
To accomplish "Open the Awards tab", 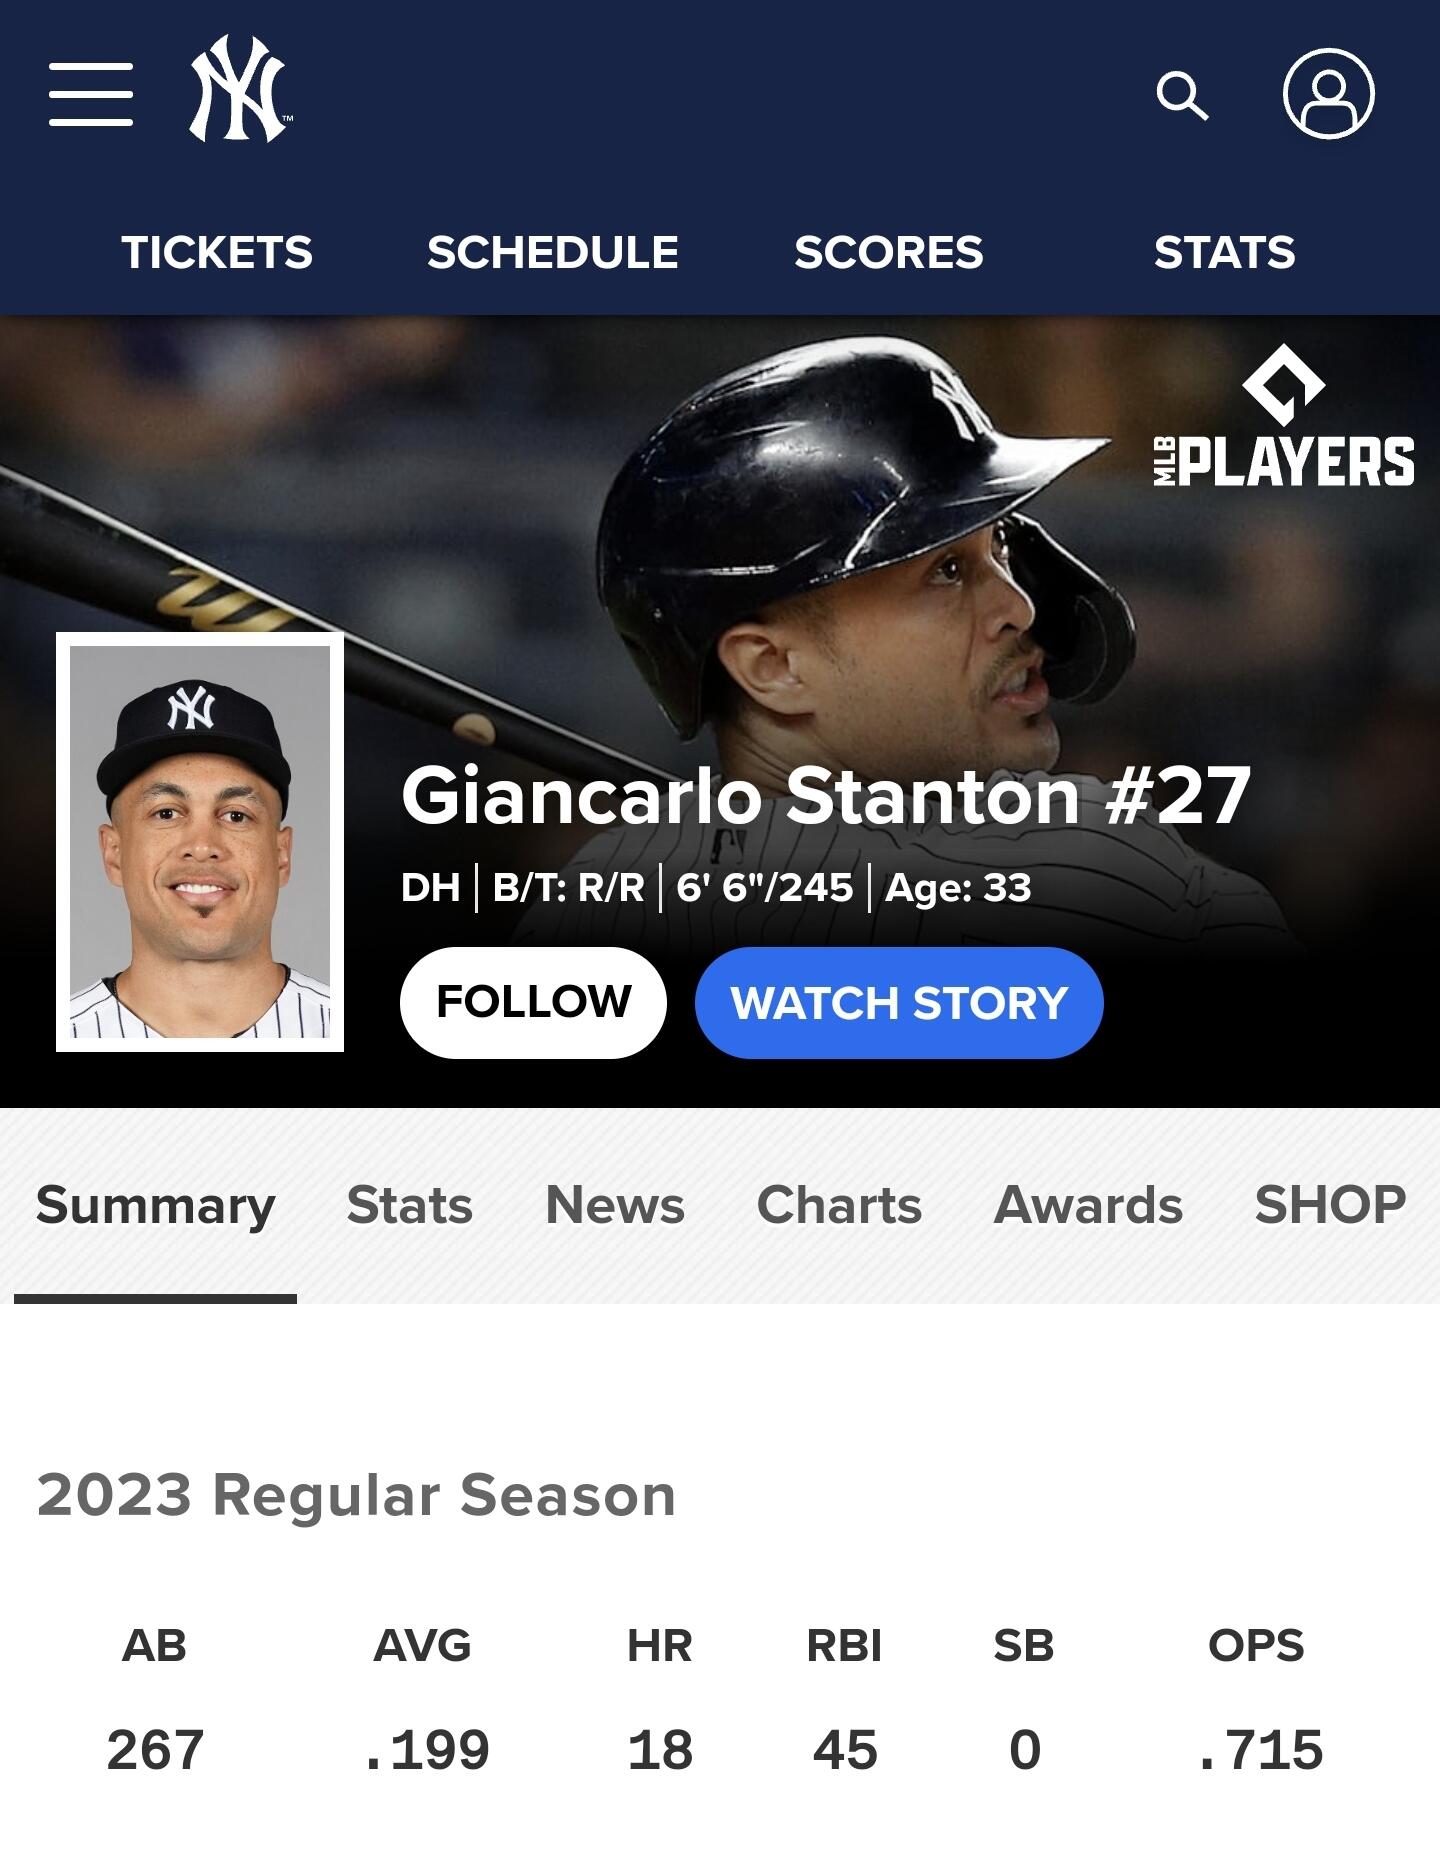I will 1088,1205.
